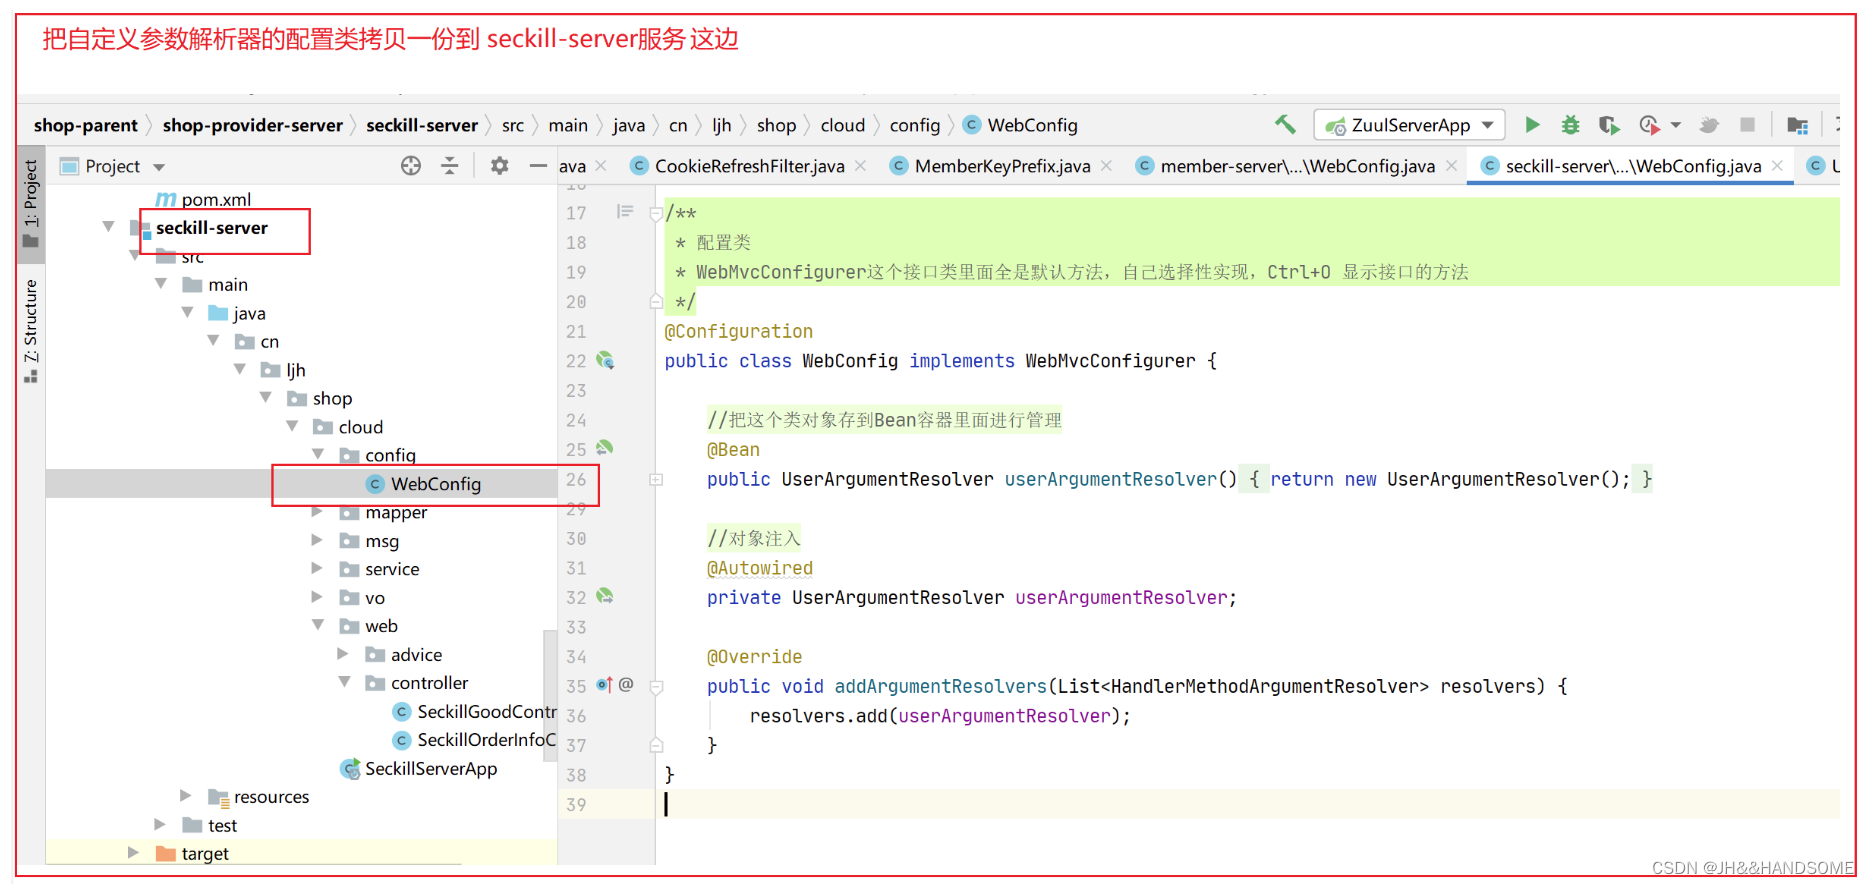The width and height of the screenshot is (1869, 884).
Task: Click the Build project hammer icon
Action: click(x=1285, y=125)
